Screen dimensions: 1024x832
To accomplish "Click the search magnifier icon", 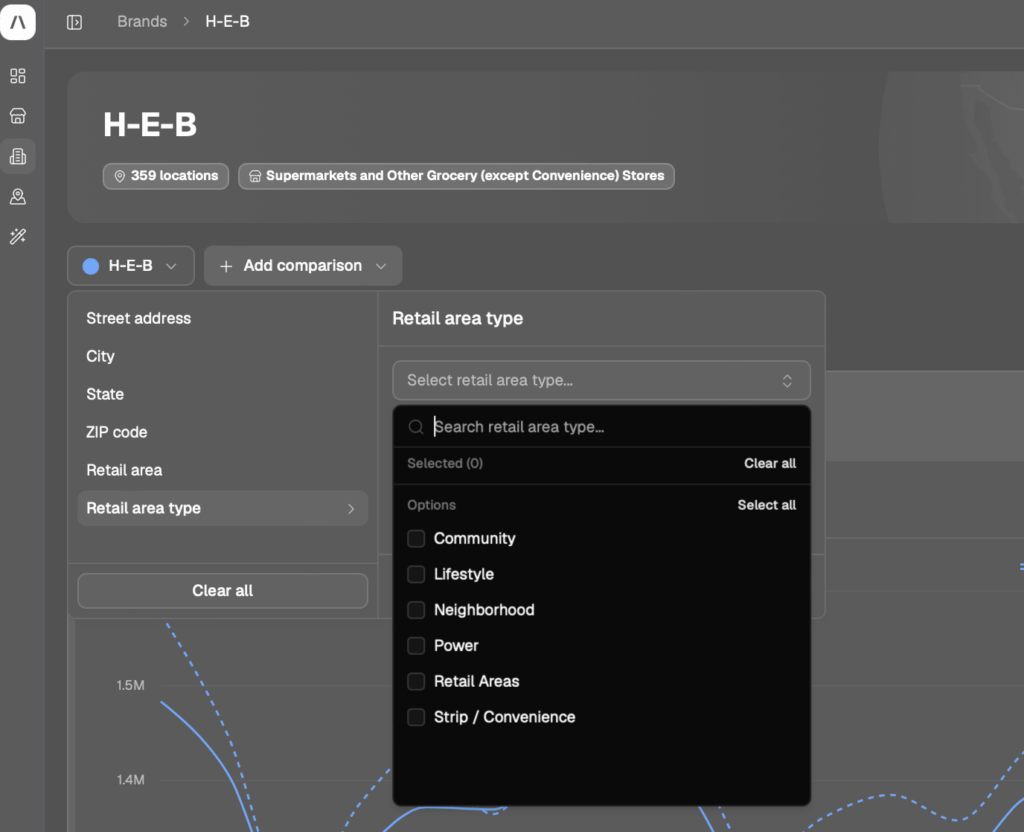I will tap(416, 427).
